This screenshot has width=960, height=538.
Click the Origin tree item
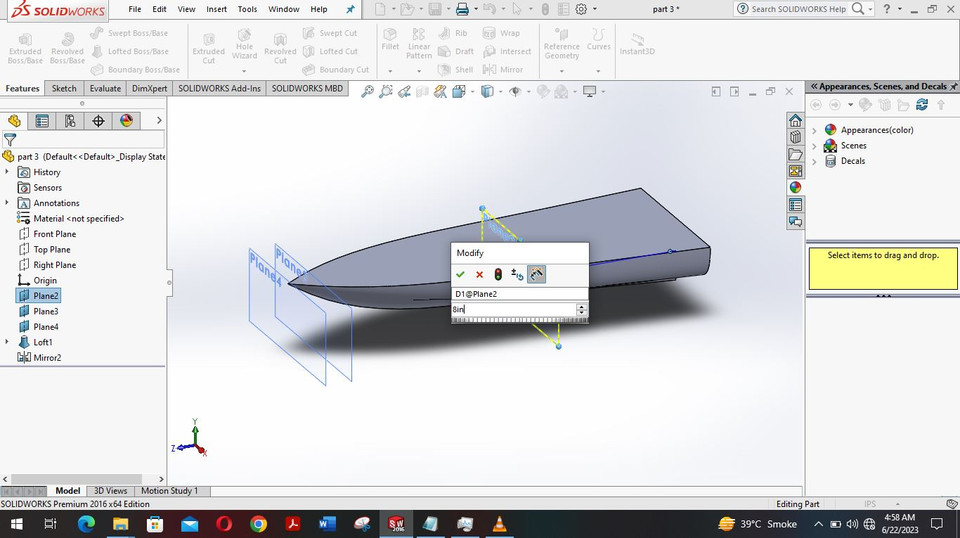coord(45,280)
